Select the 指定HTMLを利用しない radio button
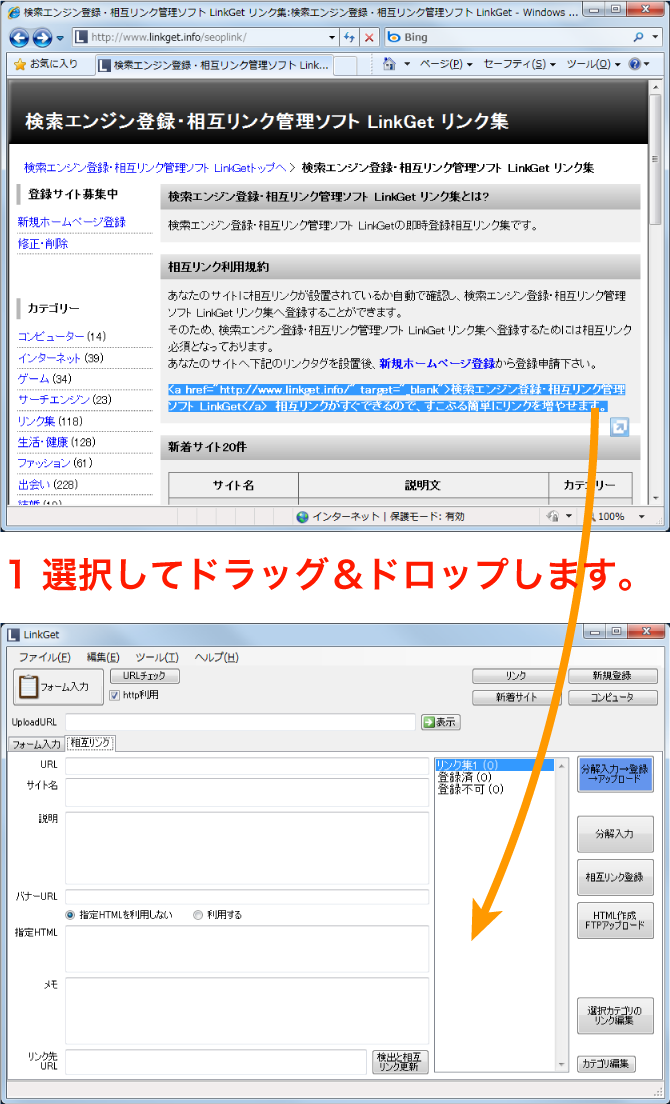 pos(70,915)
